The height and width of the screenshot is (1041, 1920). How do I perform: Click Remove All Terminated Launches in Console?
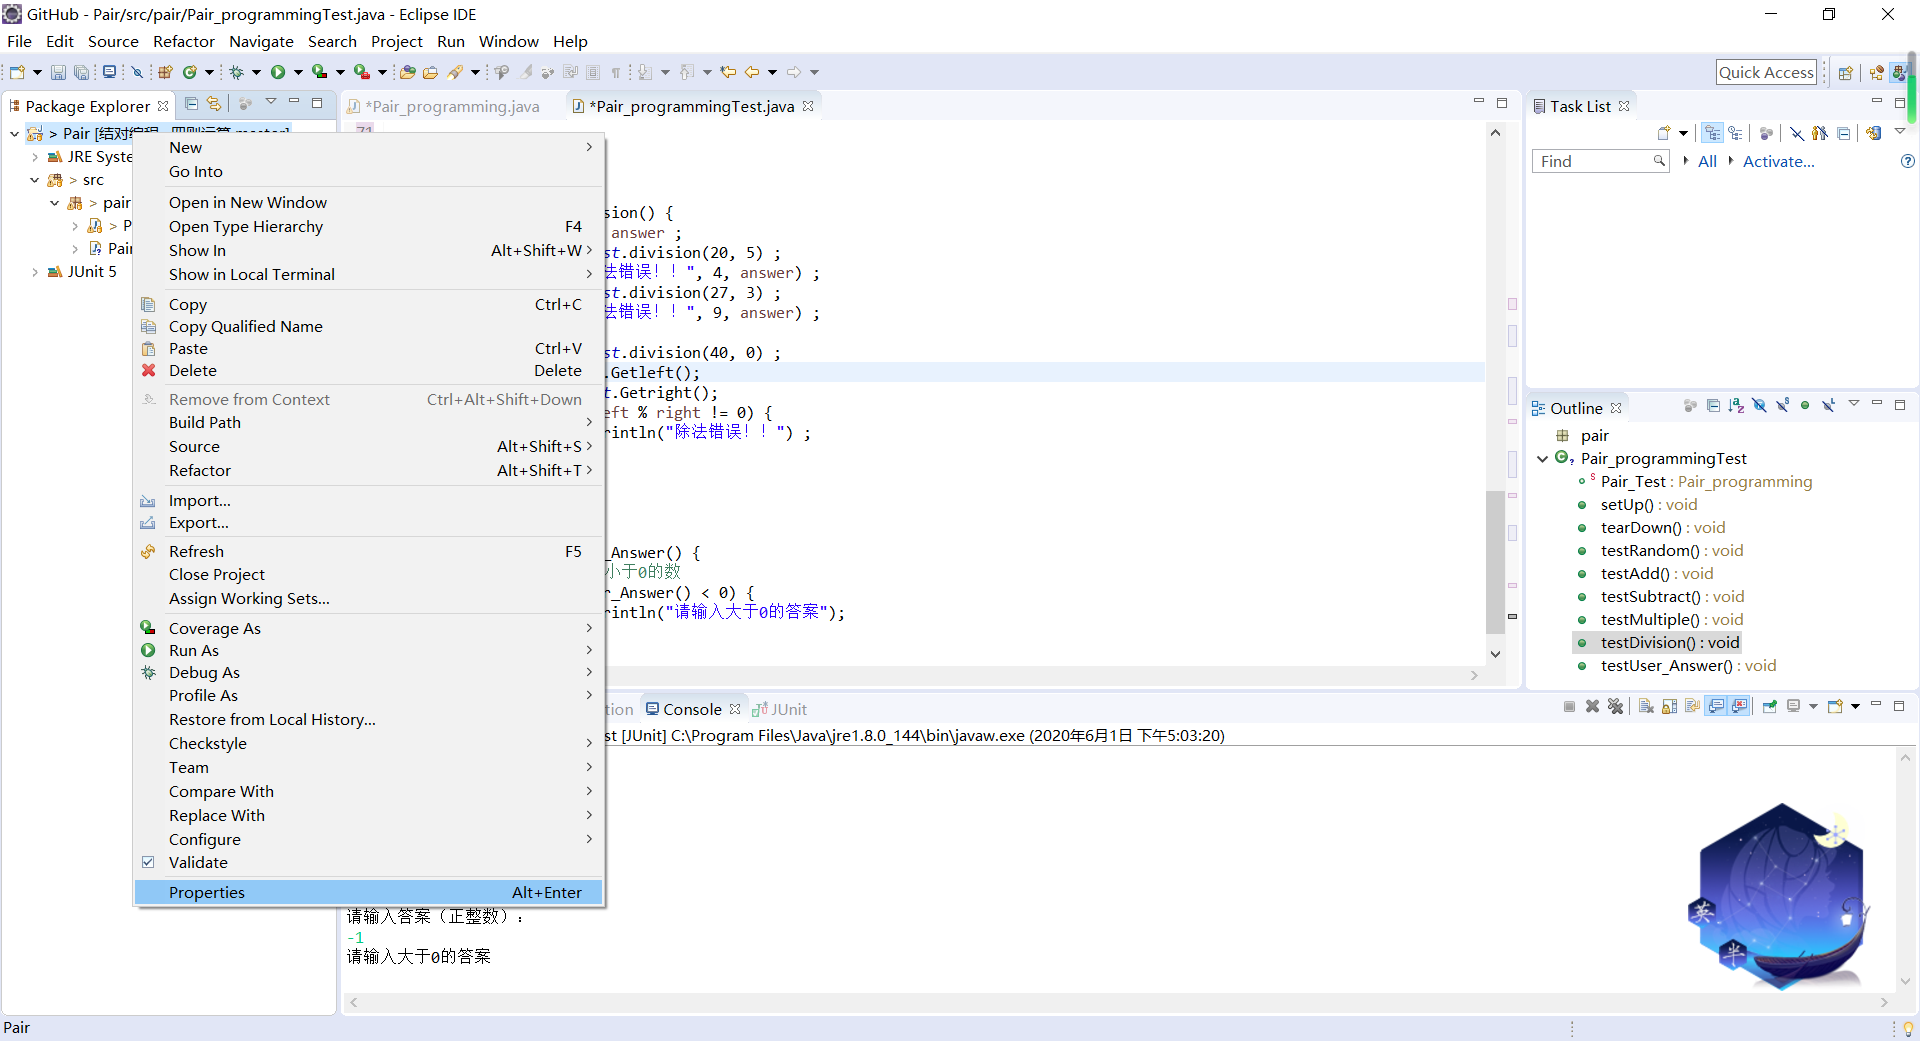click(1615, 706)
